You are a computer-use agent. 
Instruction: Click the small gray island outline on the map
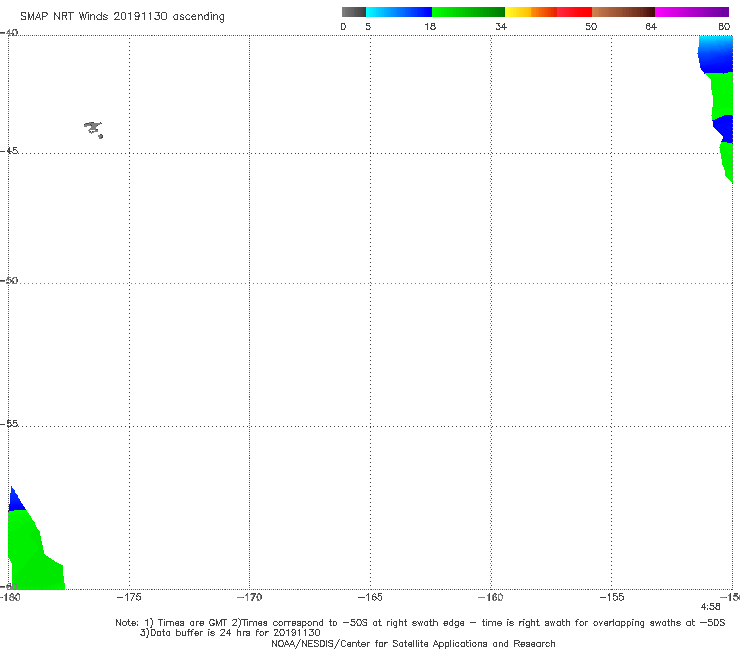point(93,129)
